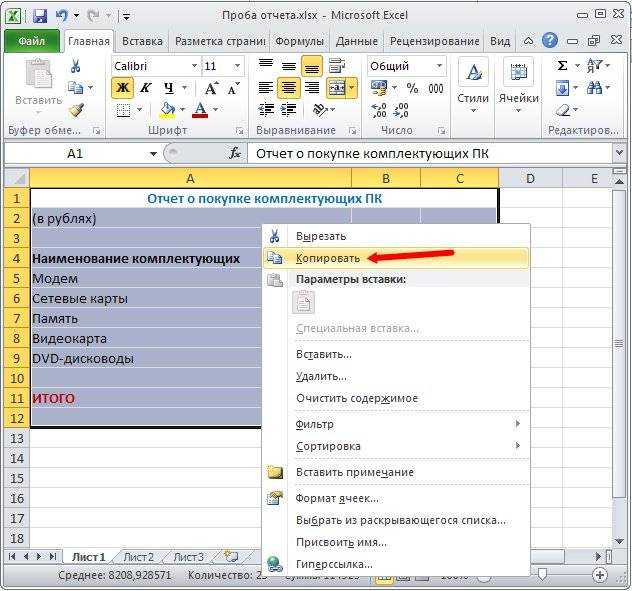The image size is (632, 591).
Task: Expand the formula bar with the chevron
Action: click(x=620, y=153)
